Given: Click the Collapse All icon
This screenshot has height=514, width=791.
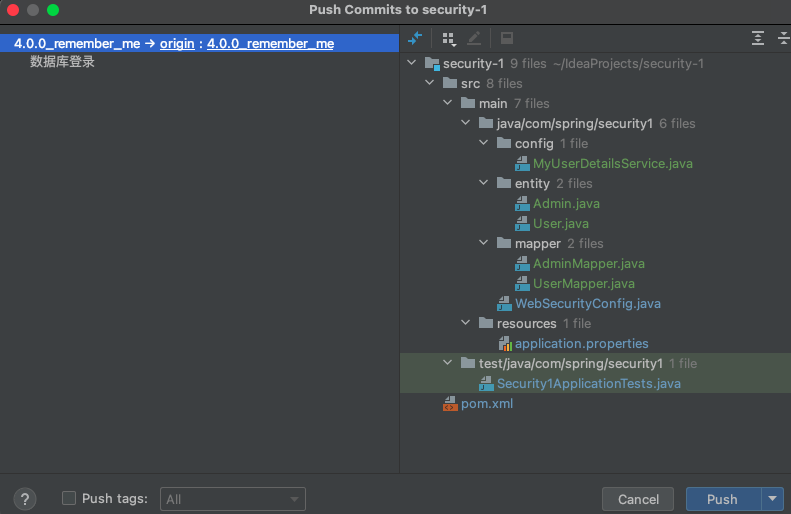Looking at the screenshot, I should [x=783, y=38].
